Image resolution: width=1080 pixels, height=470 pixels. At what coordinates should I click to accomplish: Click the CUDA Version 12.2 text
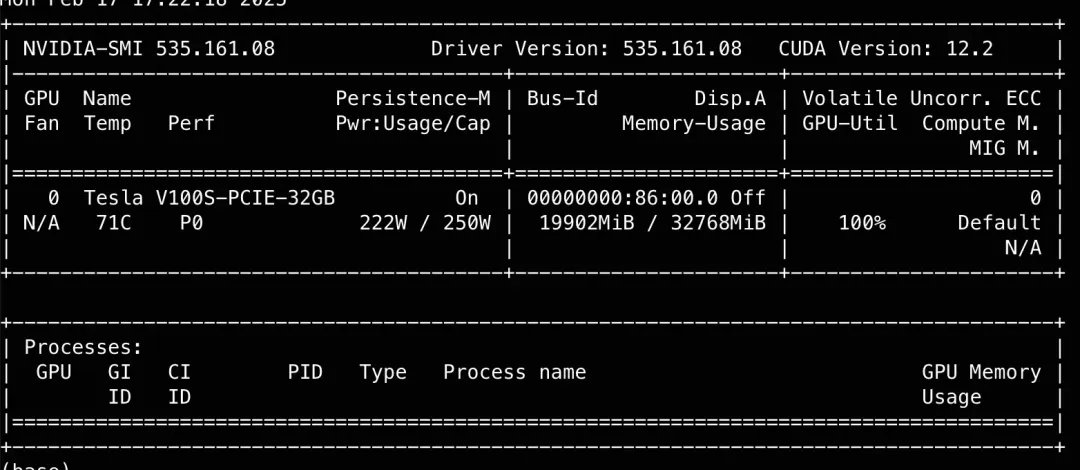coord(886,49)
